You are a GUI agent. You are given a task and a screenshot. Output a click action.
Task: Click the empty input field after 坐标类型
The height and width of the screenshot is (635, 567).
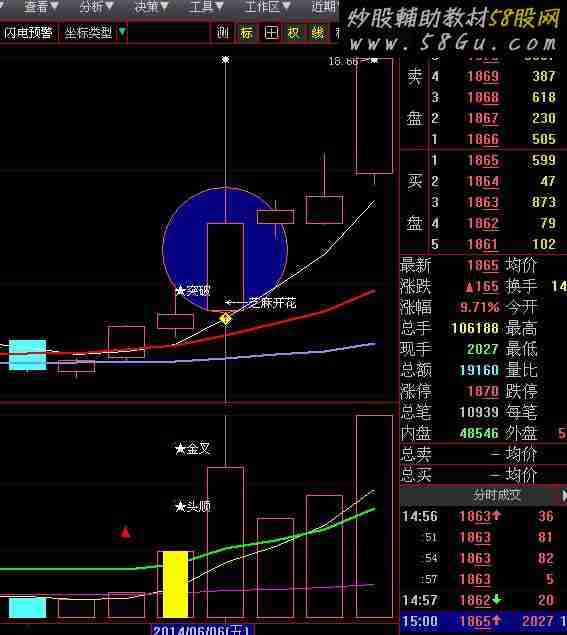click(168, 32)
